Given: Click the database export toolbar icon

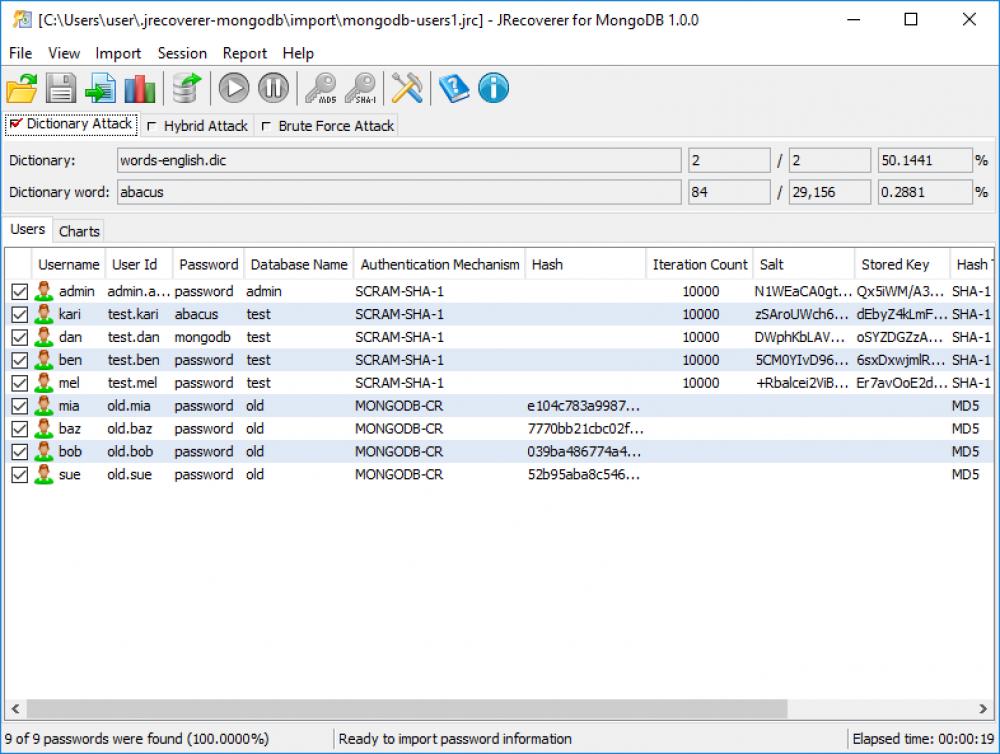Looking at the screenshot, I should tap(186, 88).
